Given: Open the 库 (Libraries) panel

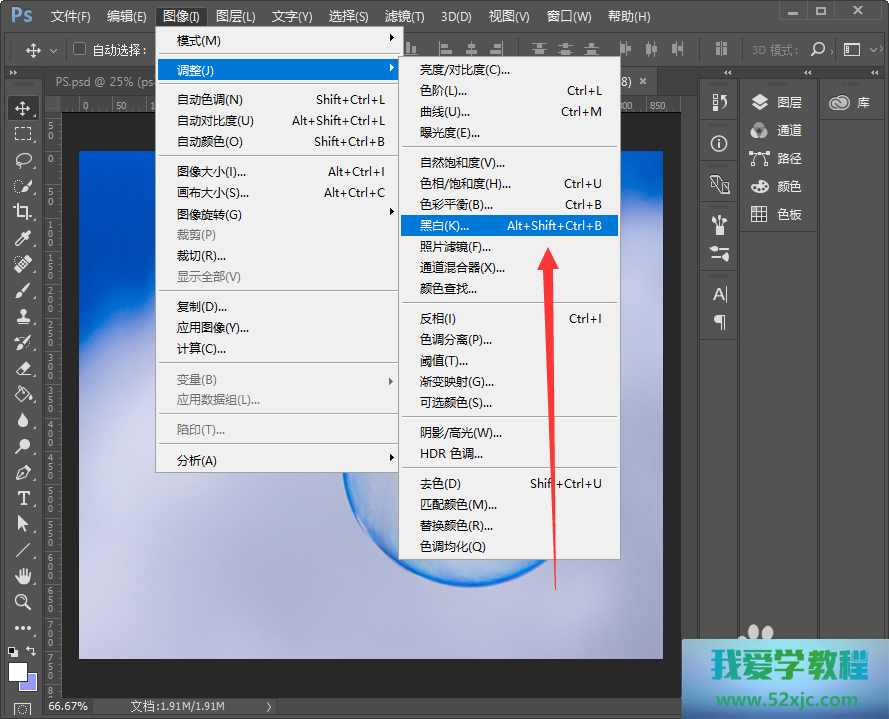Looking at the screenshot, I should click(x=849, y=102).
